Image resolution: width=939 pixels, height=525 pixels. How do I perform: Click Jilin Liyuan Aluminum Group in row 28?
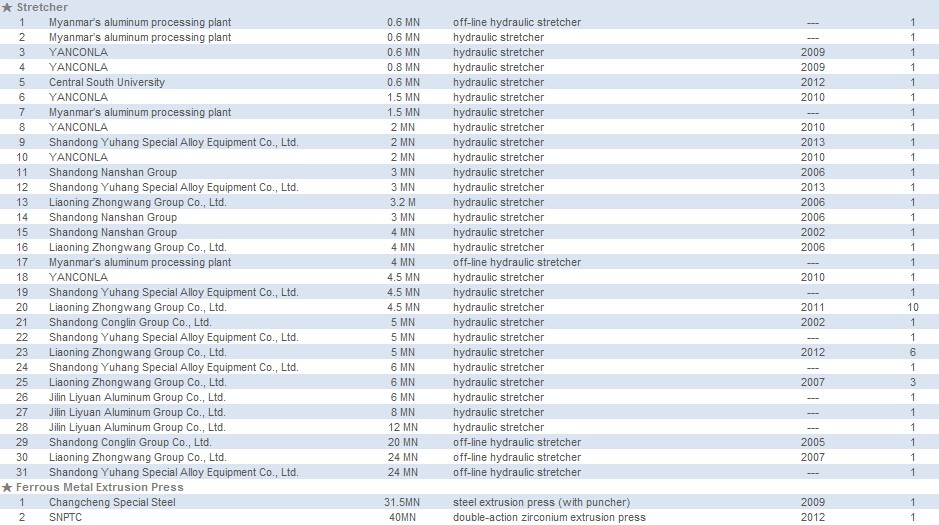pos(137,427)
